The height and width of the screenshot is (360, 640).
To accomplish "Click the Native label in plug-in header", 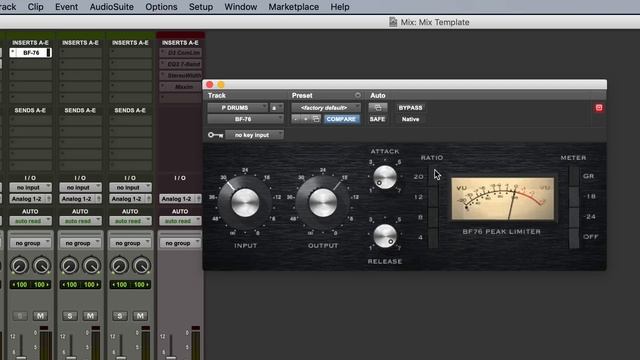I will (410, 119).
